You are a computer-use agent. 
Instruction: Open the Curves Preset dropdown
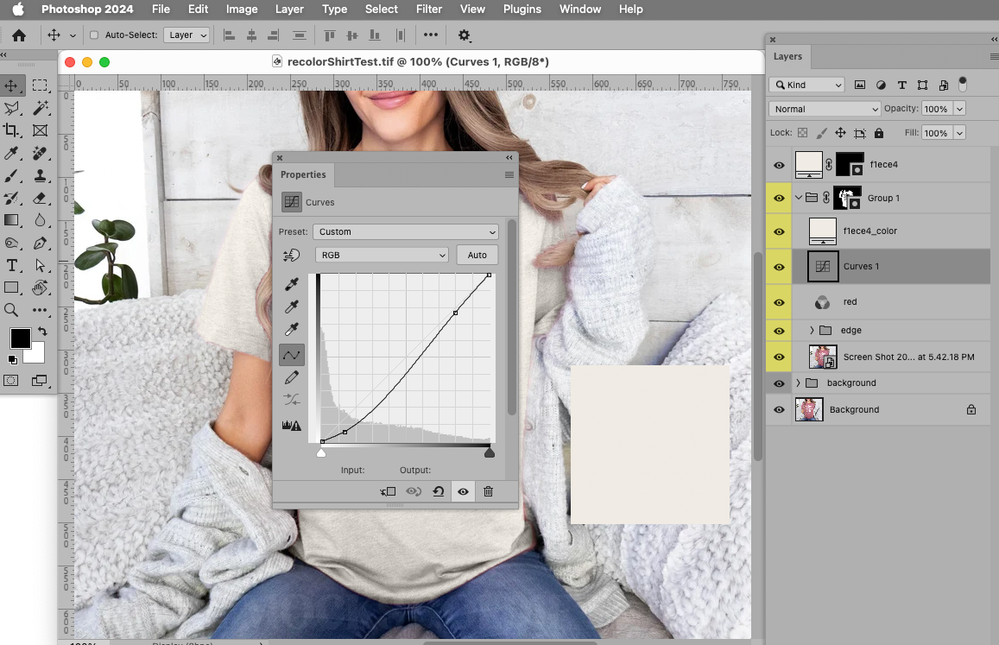pyautogui.click(x=405, y=231)
